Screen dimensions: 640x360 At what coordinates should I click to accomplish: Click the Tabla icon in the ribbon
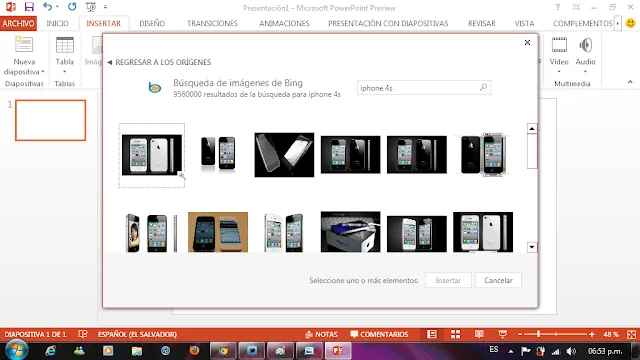tap(65, 45)
